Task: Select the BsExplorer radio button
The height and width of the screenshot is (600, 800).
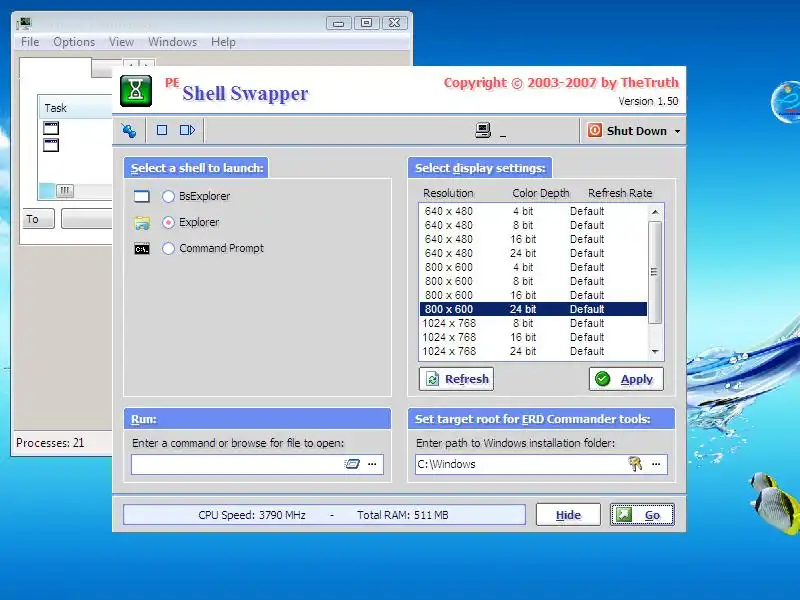Action: pyautogui.click(x=168, y=196)
